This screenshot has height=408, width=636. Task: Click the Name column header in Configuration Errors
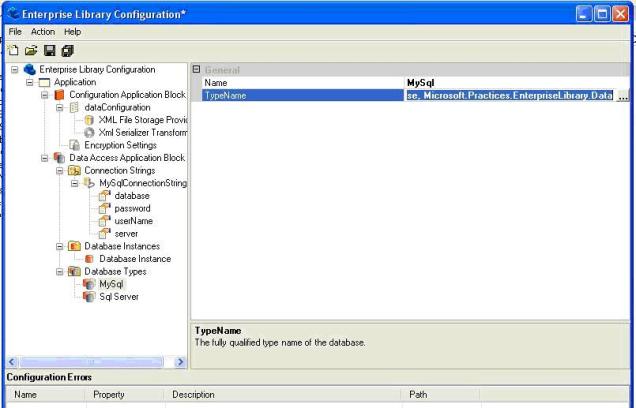[x=46, y=395]
